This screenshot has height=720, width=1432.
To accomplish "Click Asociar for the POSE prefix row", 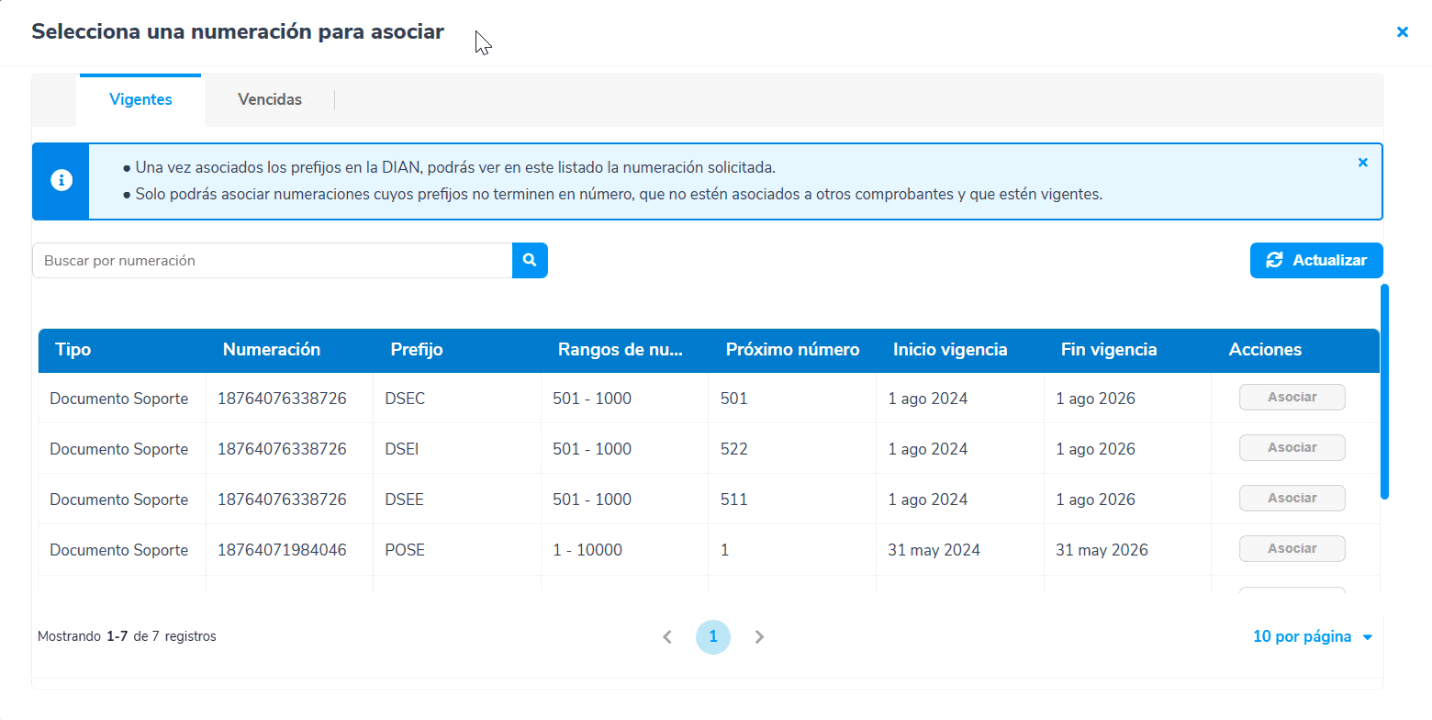I will tap(1292, 548).
